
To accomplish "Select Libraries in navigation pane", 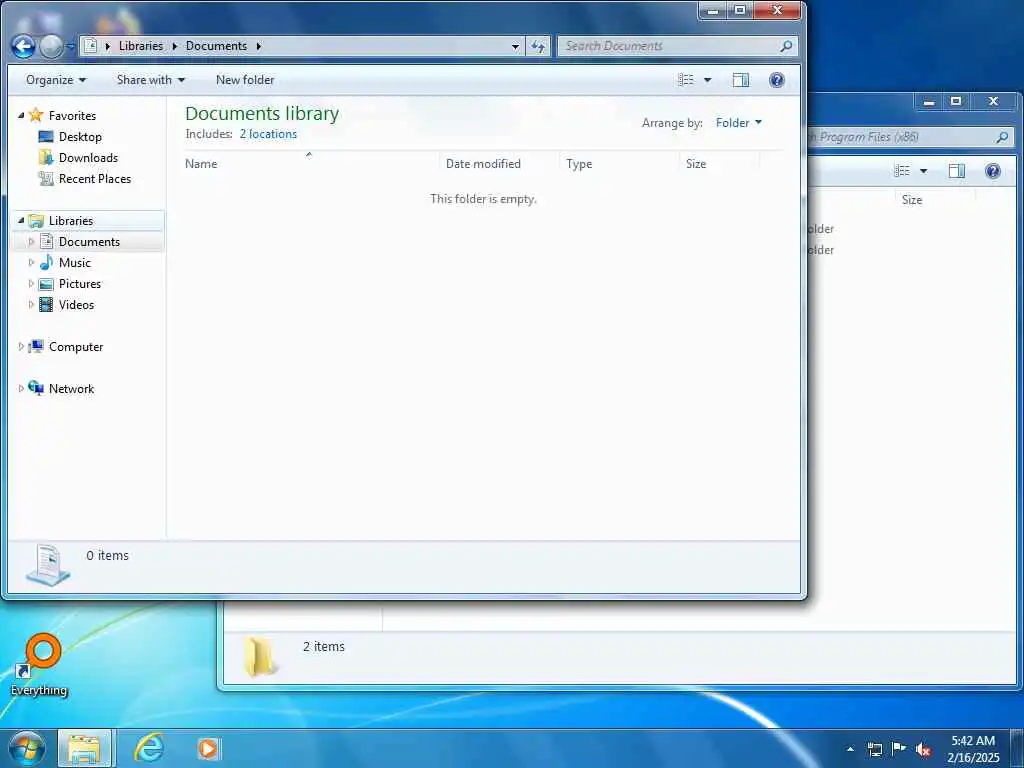I will click(x=71, y=221).
